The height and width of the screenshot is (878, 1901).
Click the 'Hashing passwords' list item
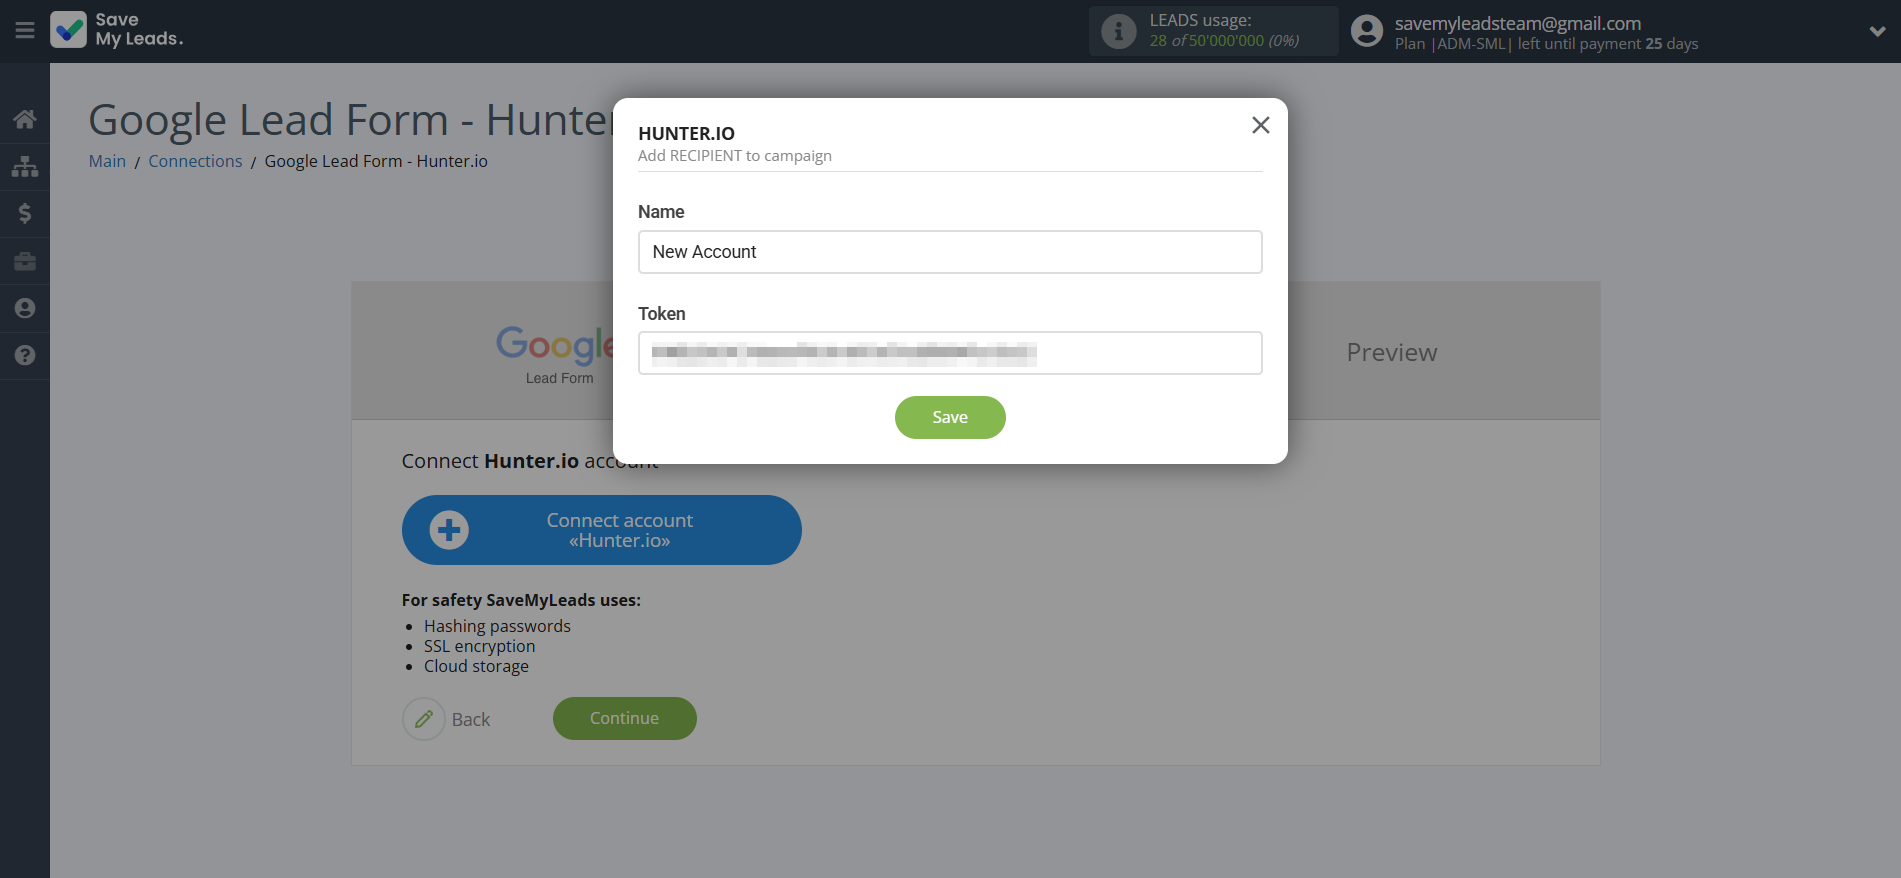(497, 626)
